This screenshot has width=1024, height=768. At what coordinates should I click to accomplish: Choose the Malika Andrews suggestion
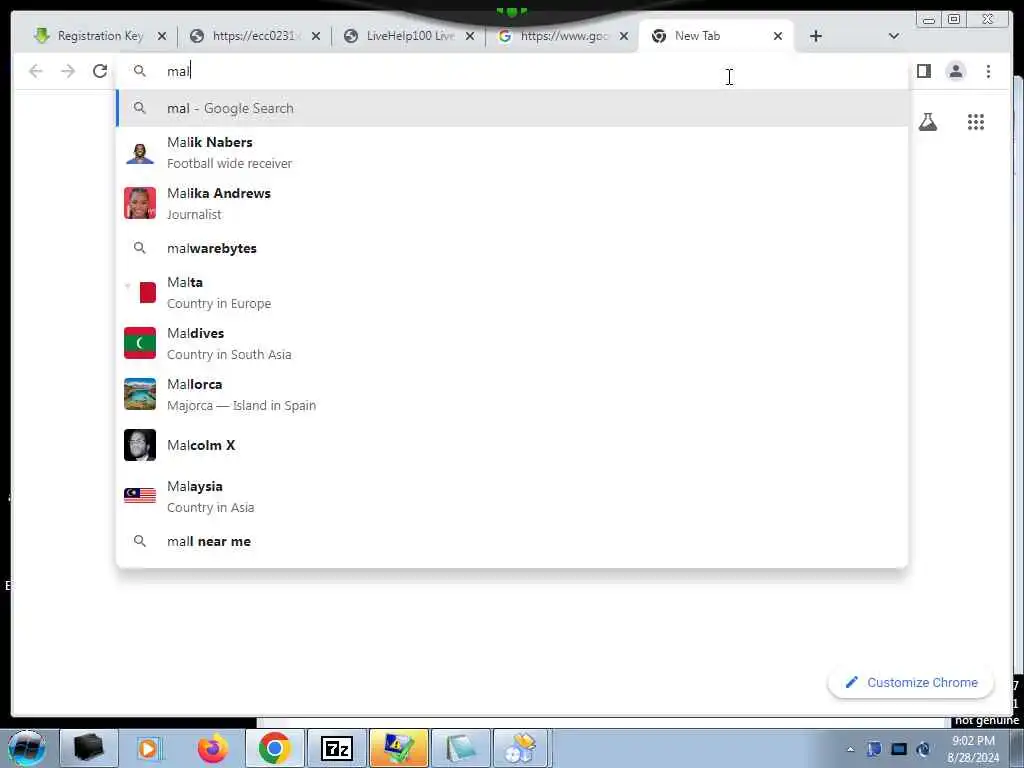[512, 204]
